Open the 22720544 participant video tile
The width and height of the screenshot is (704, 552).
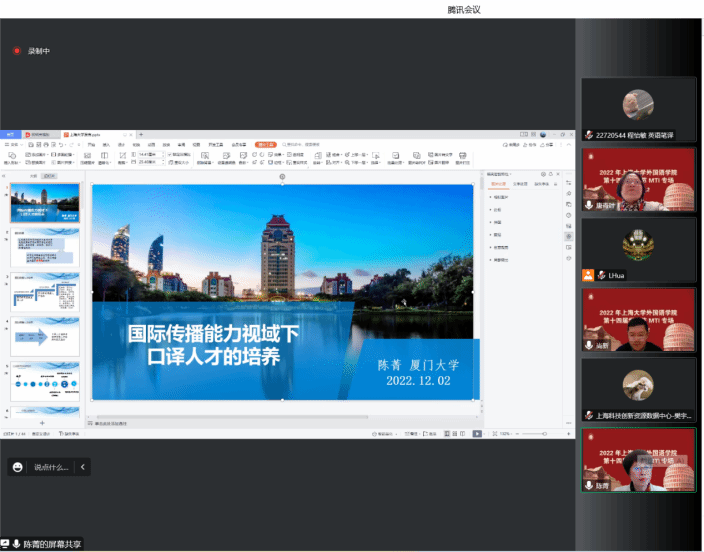coord(639,108)
